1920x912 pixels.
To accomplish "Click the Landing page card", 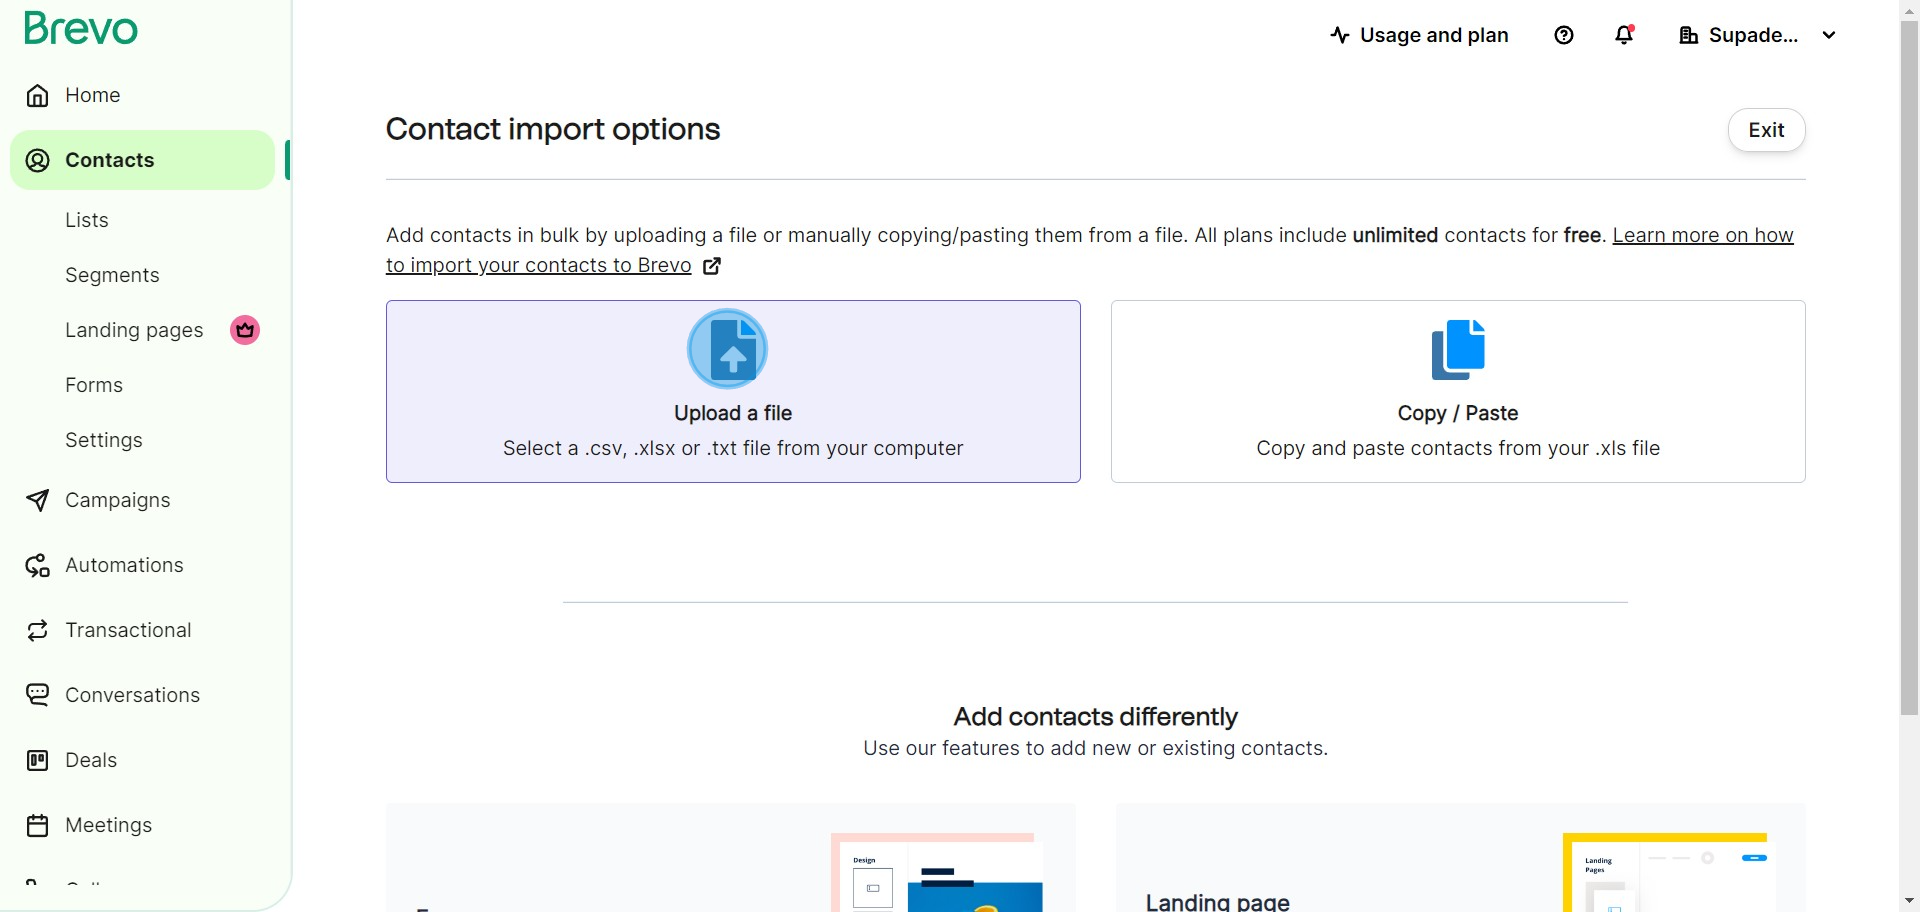I will (1461, 857).
